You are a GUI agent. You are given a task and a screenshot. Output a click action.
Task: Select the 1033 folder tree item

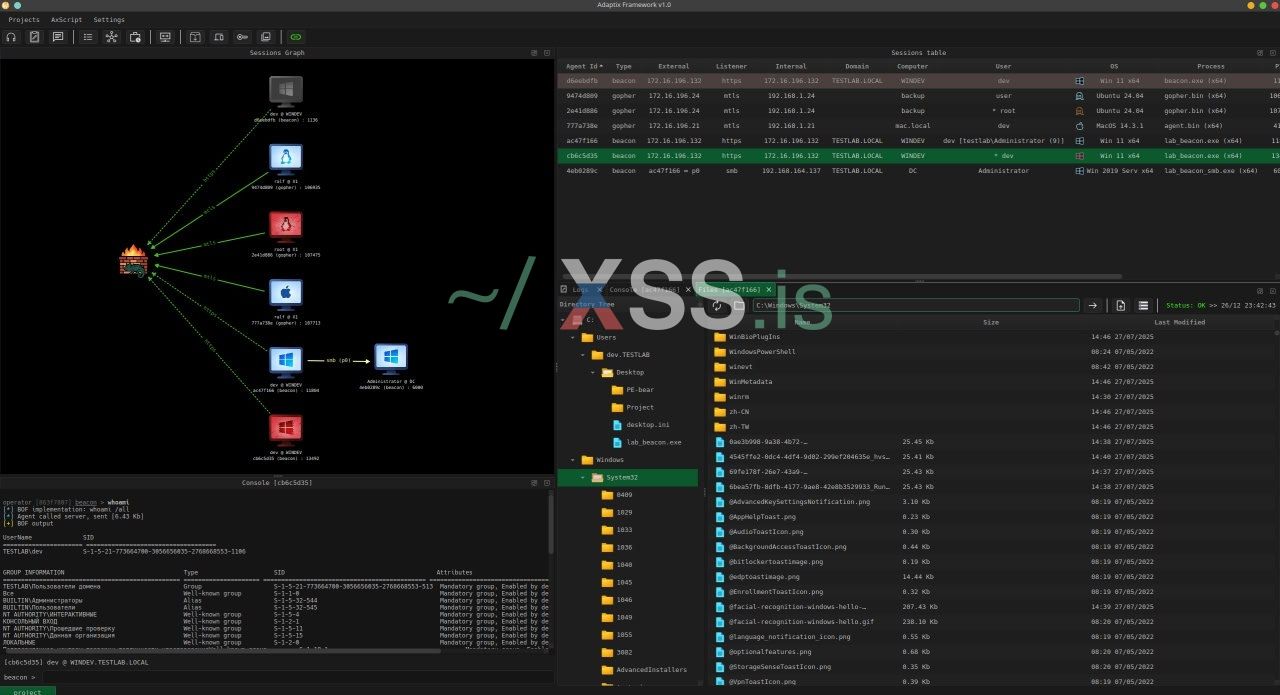point(624,530)
